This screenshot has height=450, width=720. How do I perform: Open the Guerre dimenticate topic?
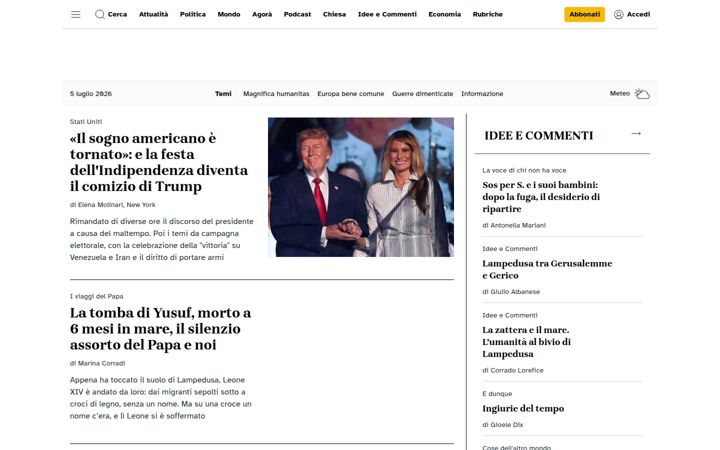(x=422, y=94)
